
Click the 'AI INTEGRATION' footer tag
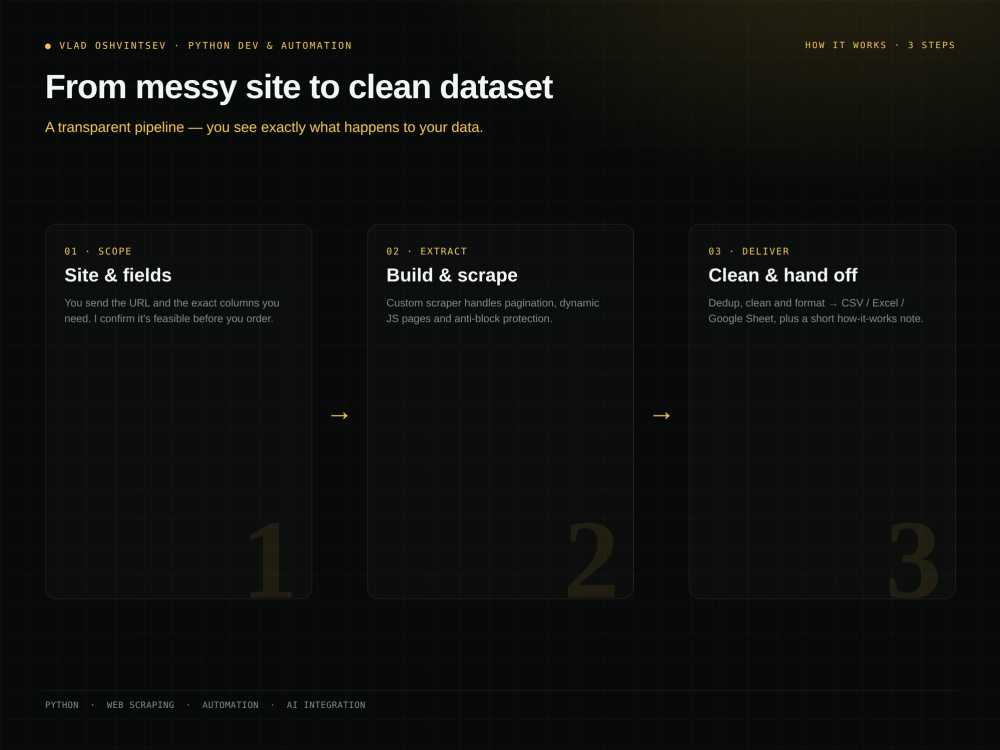326,705
